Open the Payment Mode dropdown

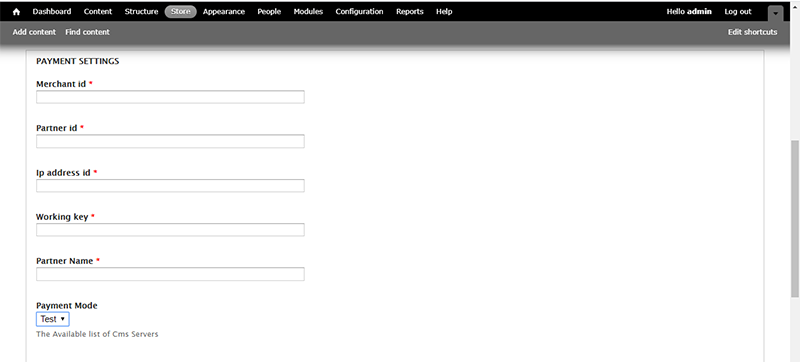coord(53,319)
